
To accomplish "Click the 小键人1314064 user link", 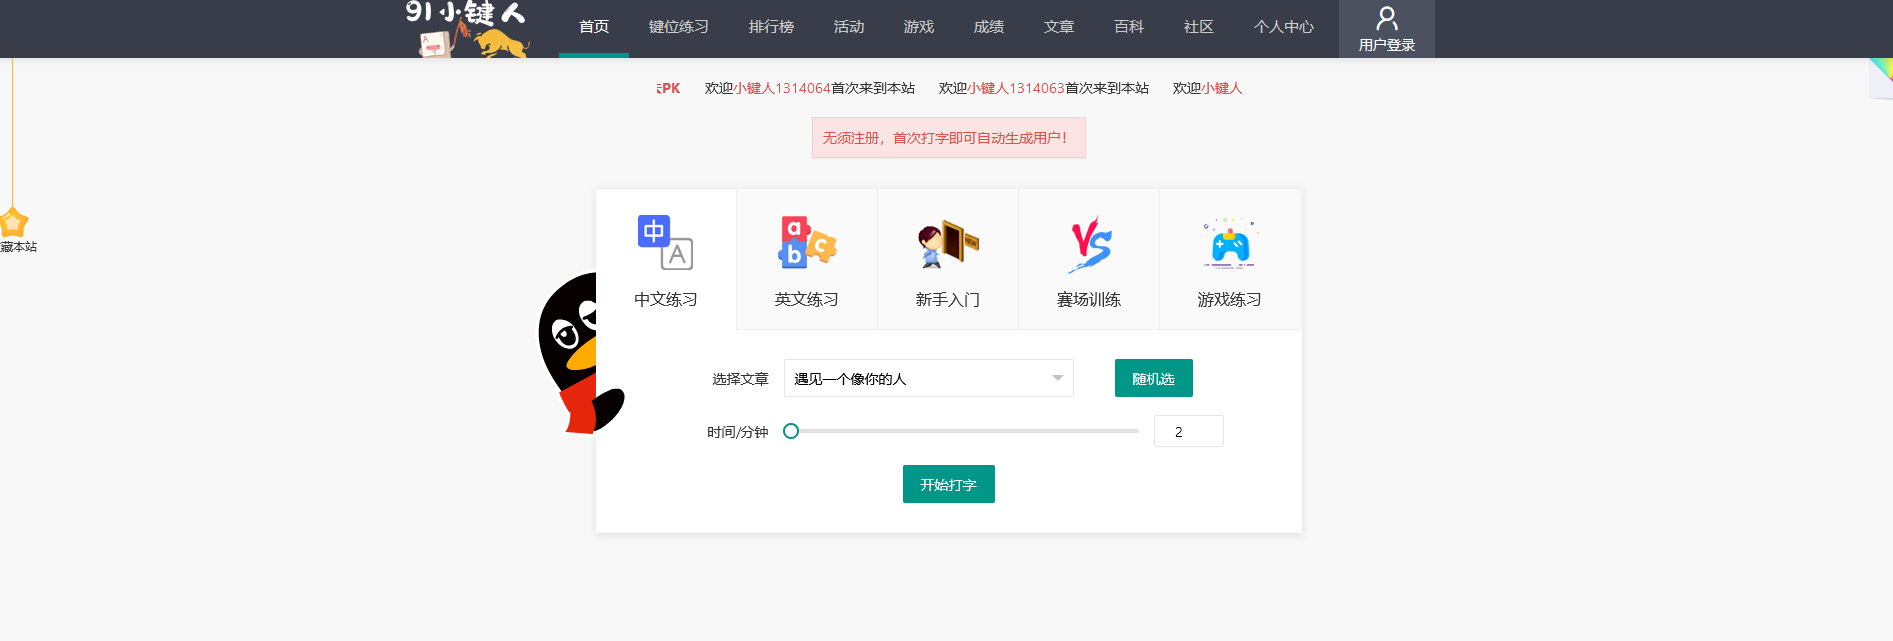I will (x=783, y=88).
